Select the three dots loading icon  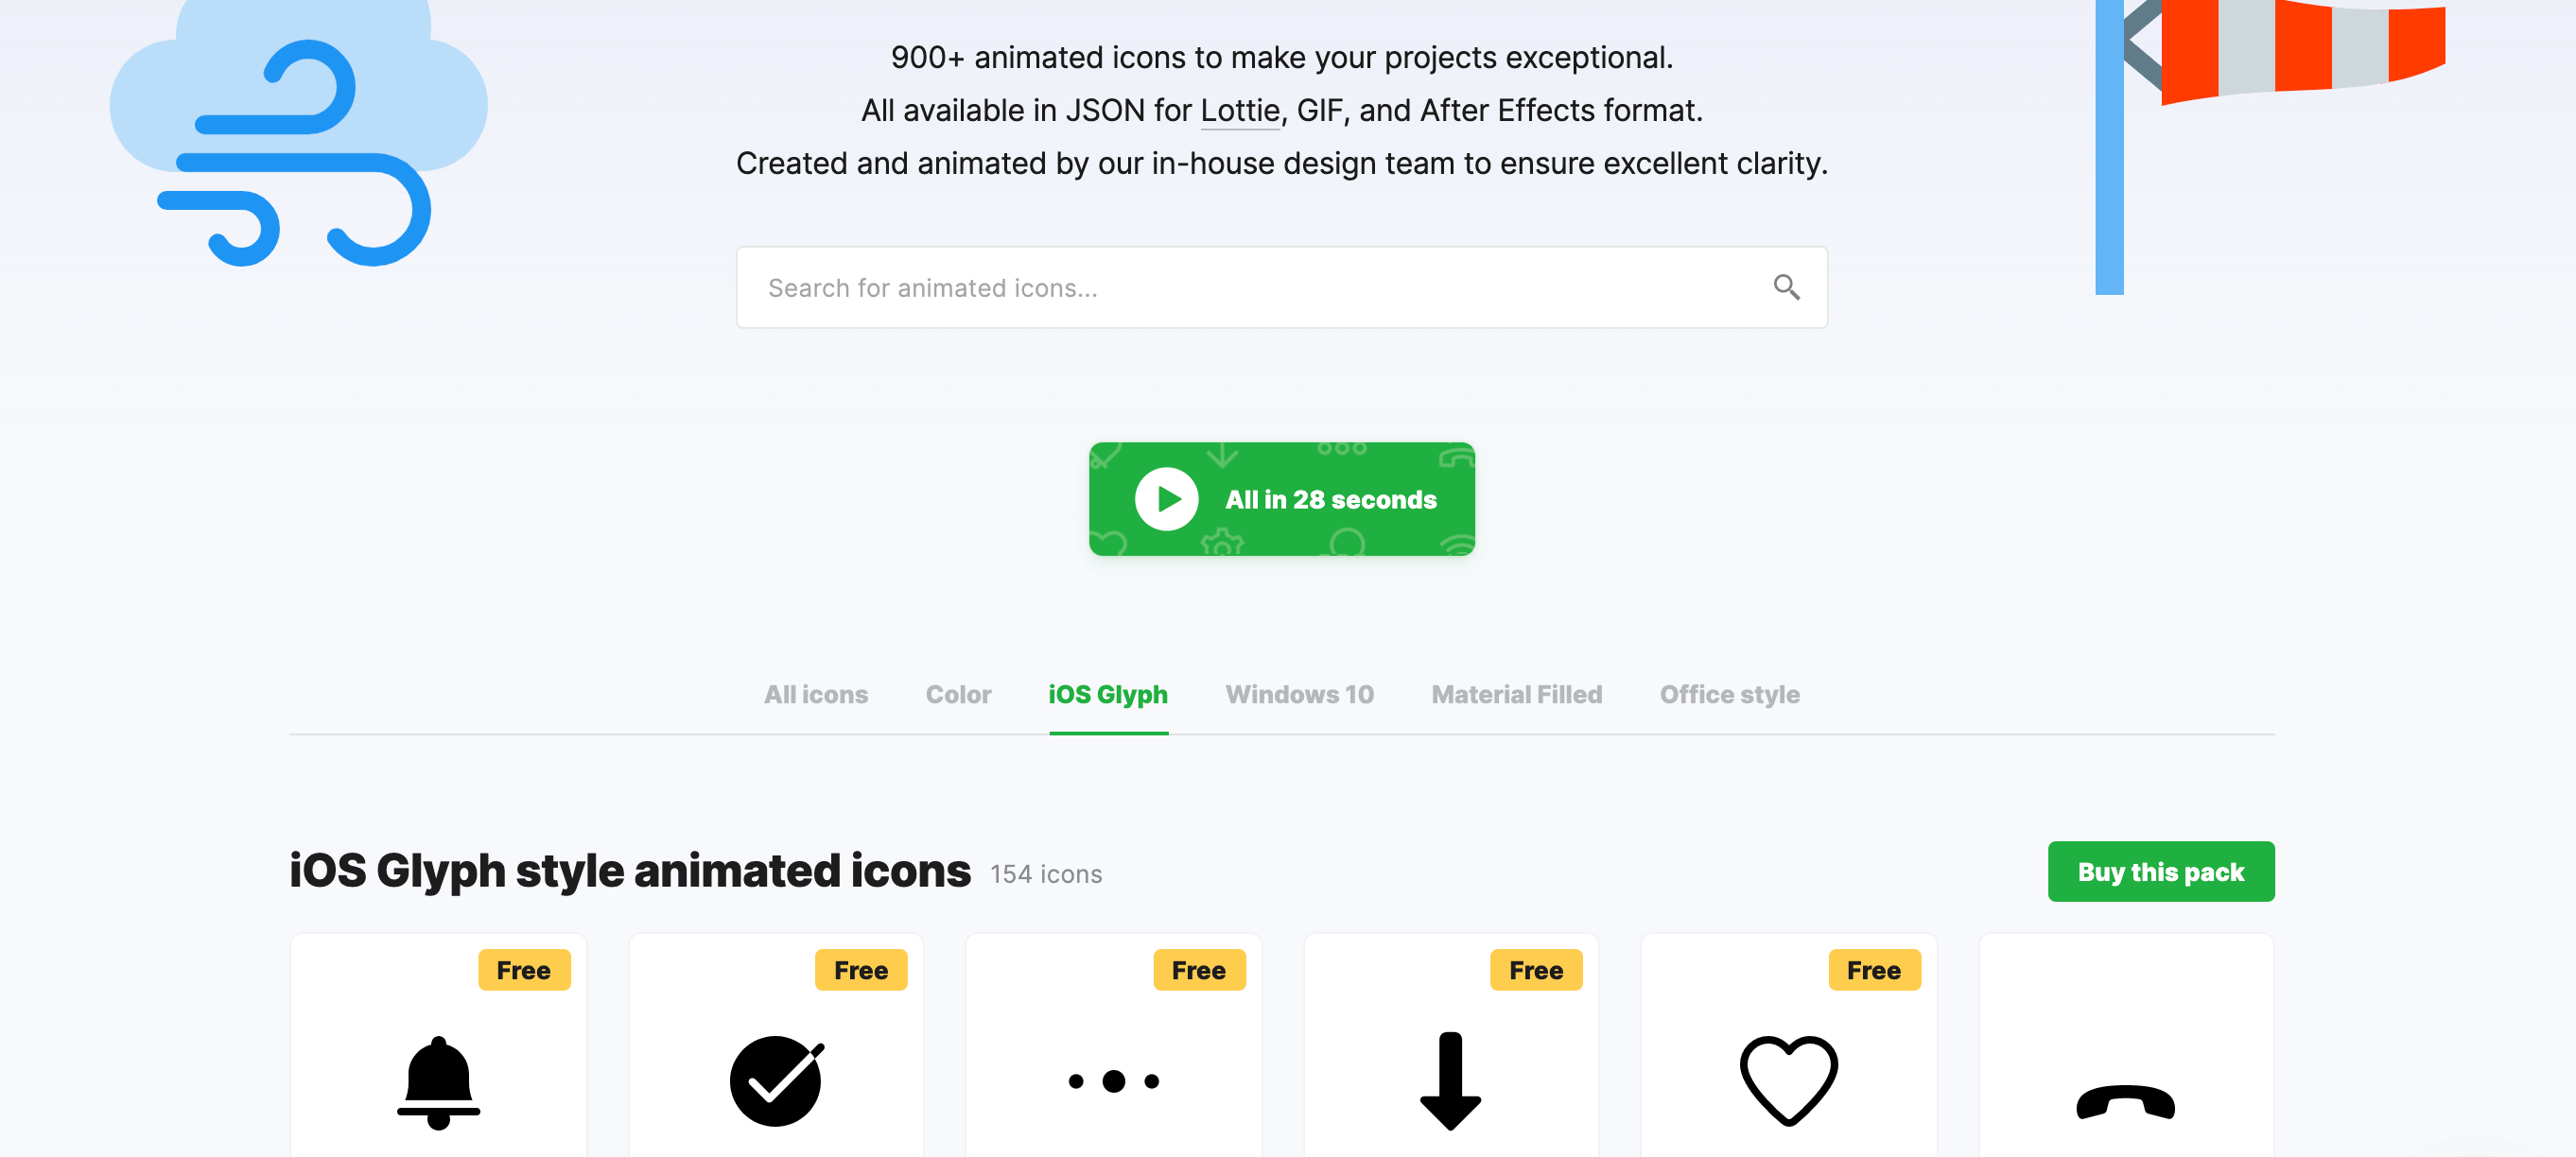click(x=1113, y=1081)
